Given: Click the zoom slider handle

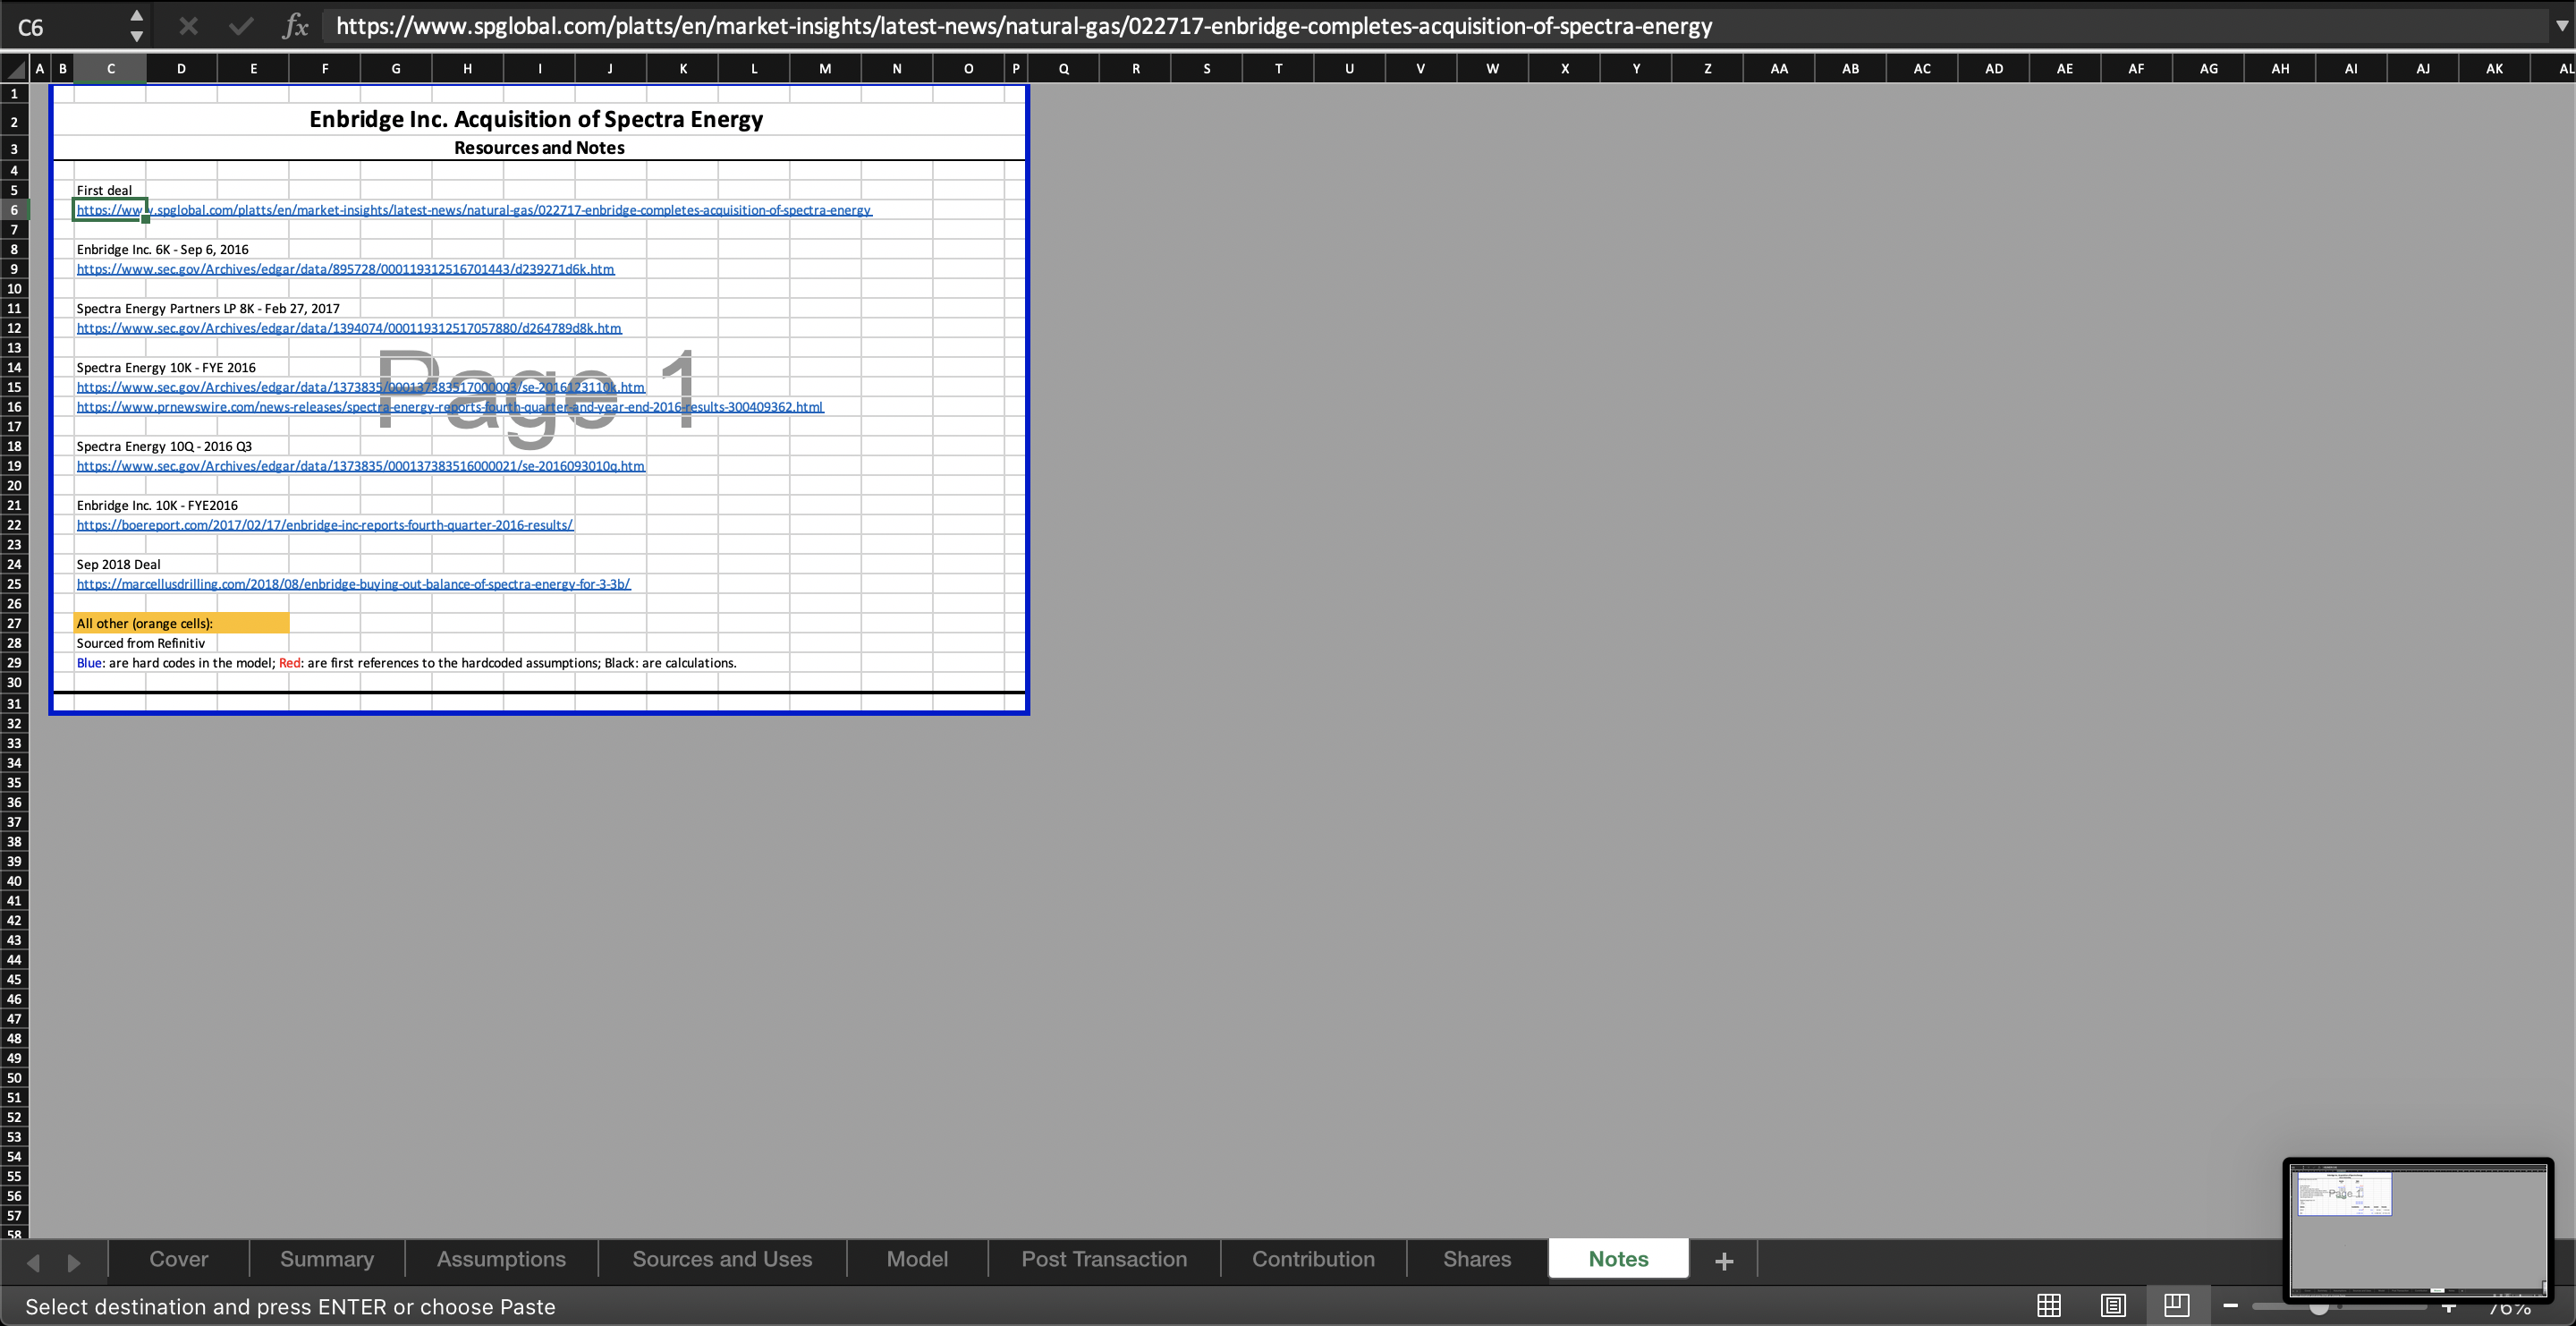Looking at the screenshot, I should (x=2319, y=1308).
